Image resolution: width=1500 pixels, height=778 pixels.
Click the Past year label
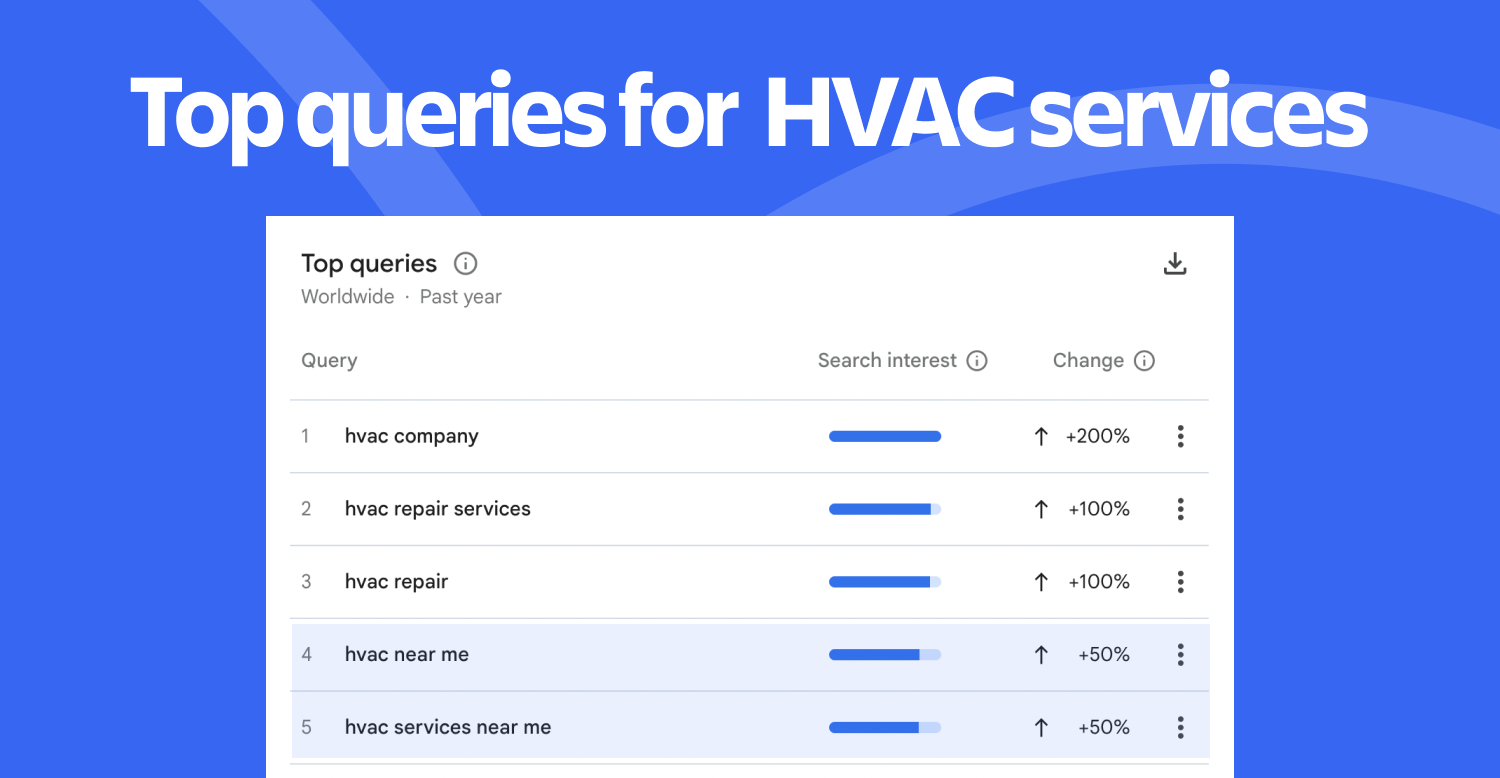coord(460,296)
